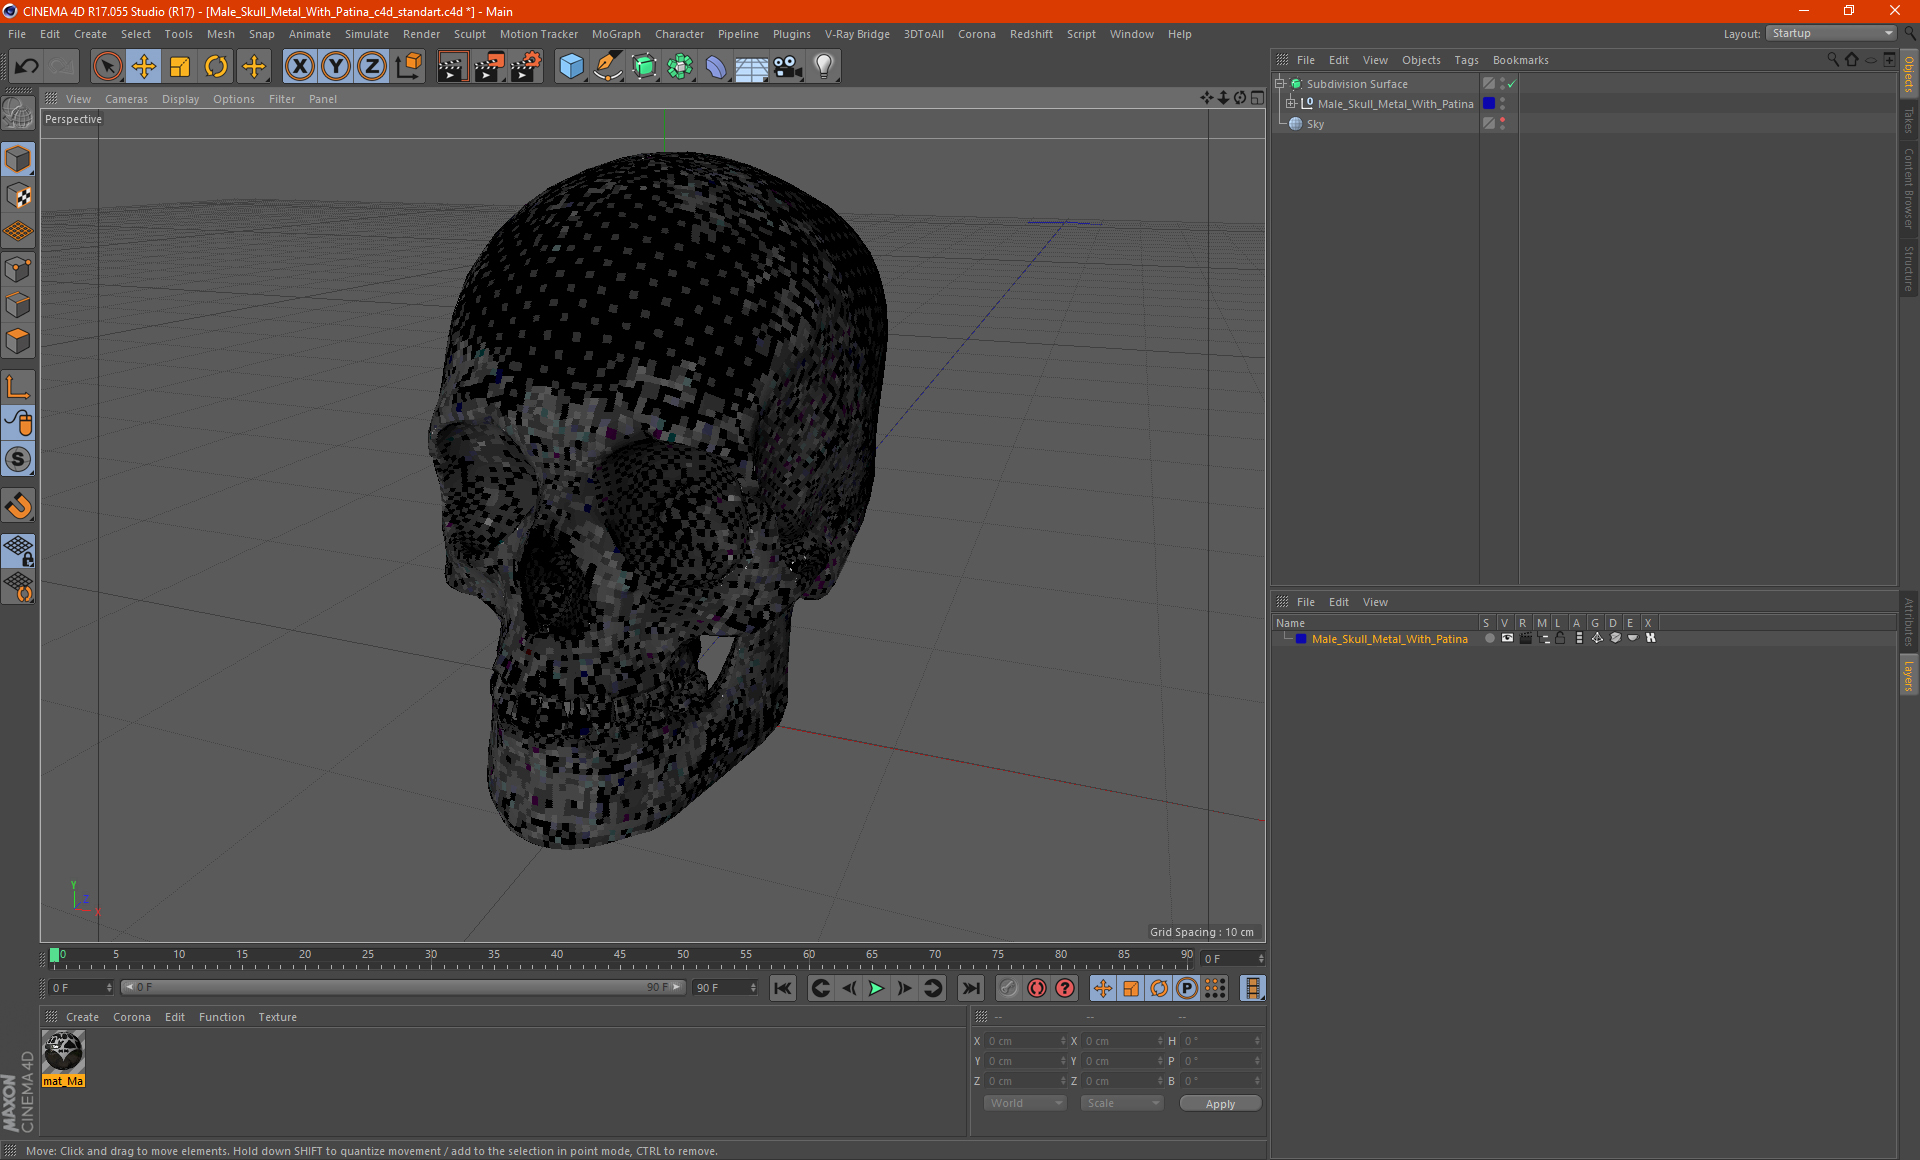Toggle Locked Workplane icon

(x=18, y=550)
